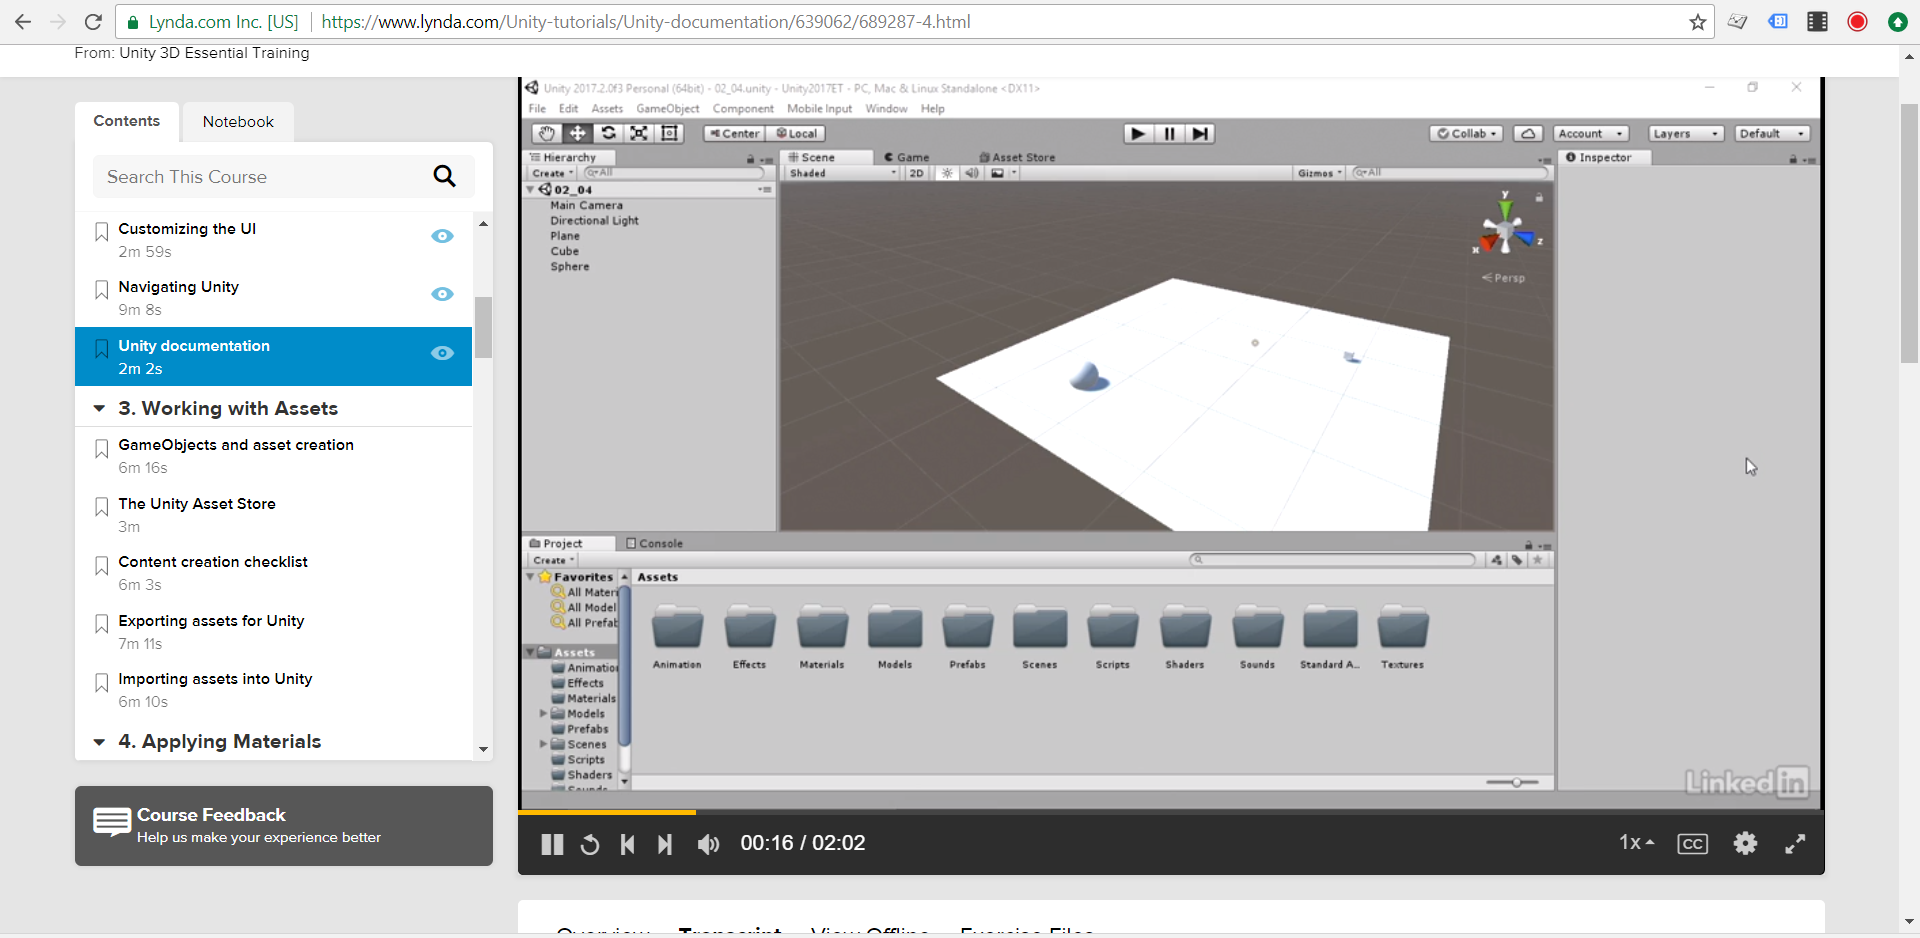The height and width of the screenshot is (938, 1920).
Task: Open Shaded draw mode dropdown
Action: [843, 173]
